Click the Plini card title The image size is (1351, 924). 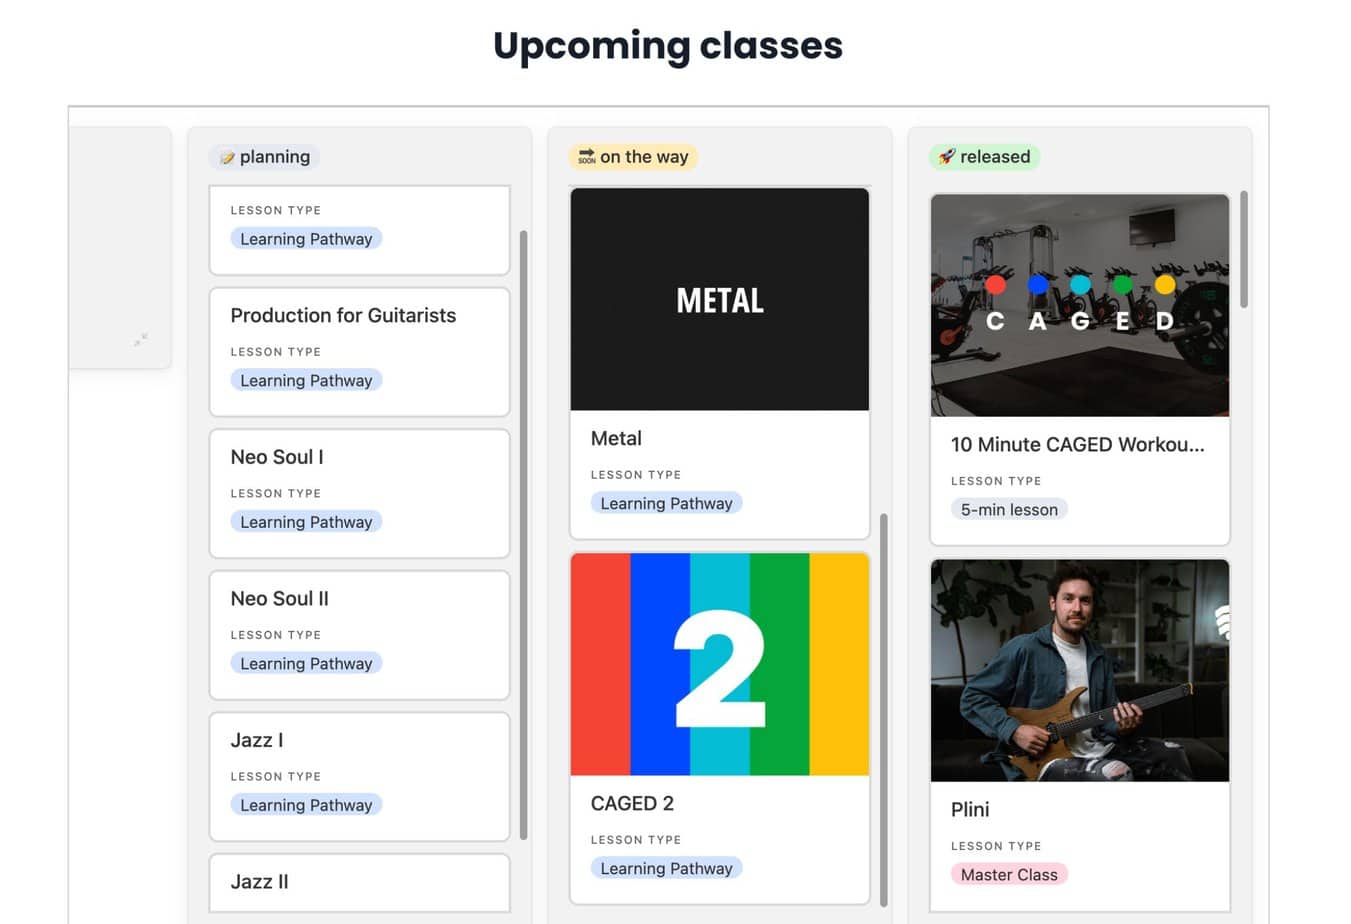click(970, 810)
